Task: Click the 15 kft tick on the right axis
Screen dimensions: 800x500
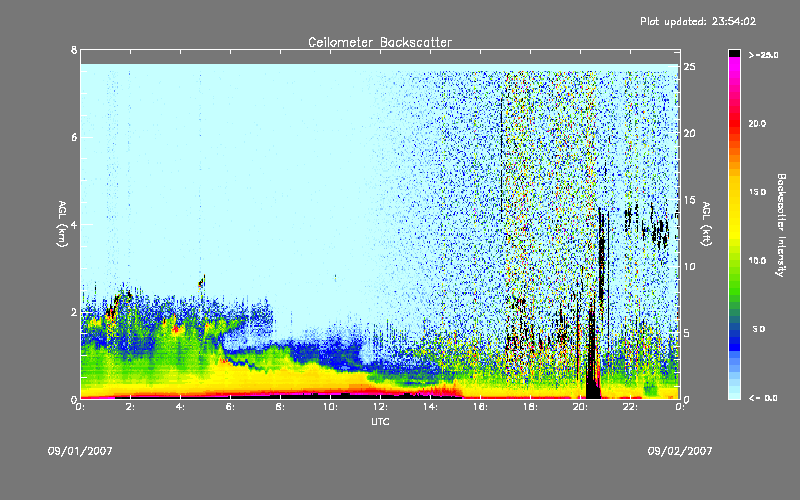Action: click(x=689, y=200)
